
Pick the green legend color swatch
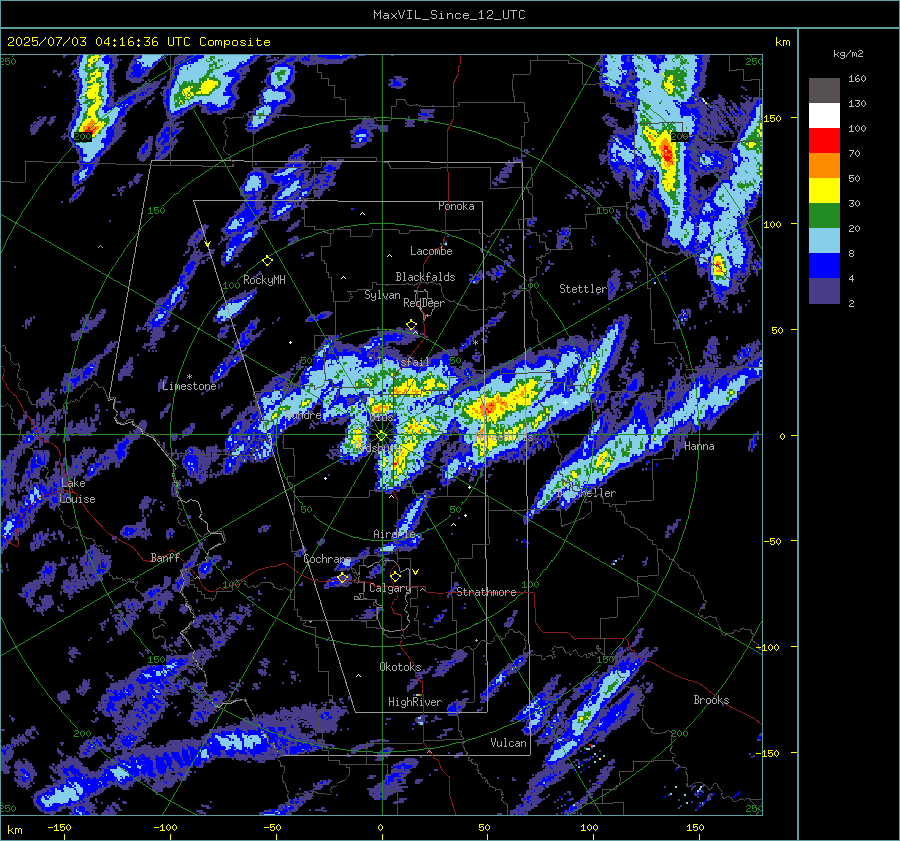pos(824,215)
